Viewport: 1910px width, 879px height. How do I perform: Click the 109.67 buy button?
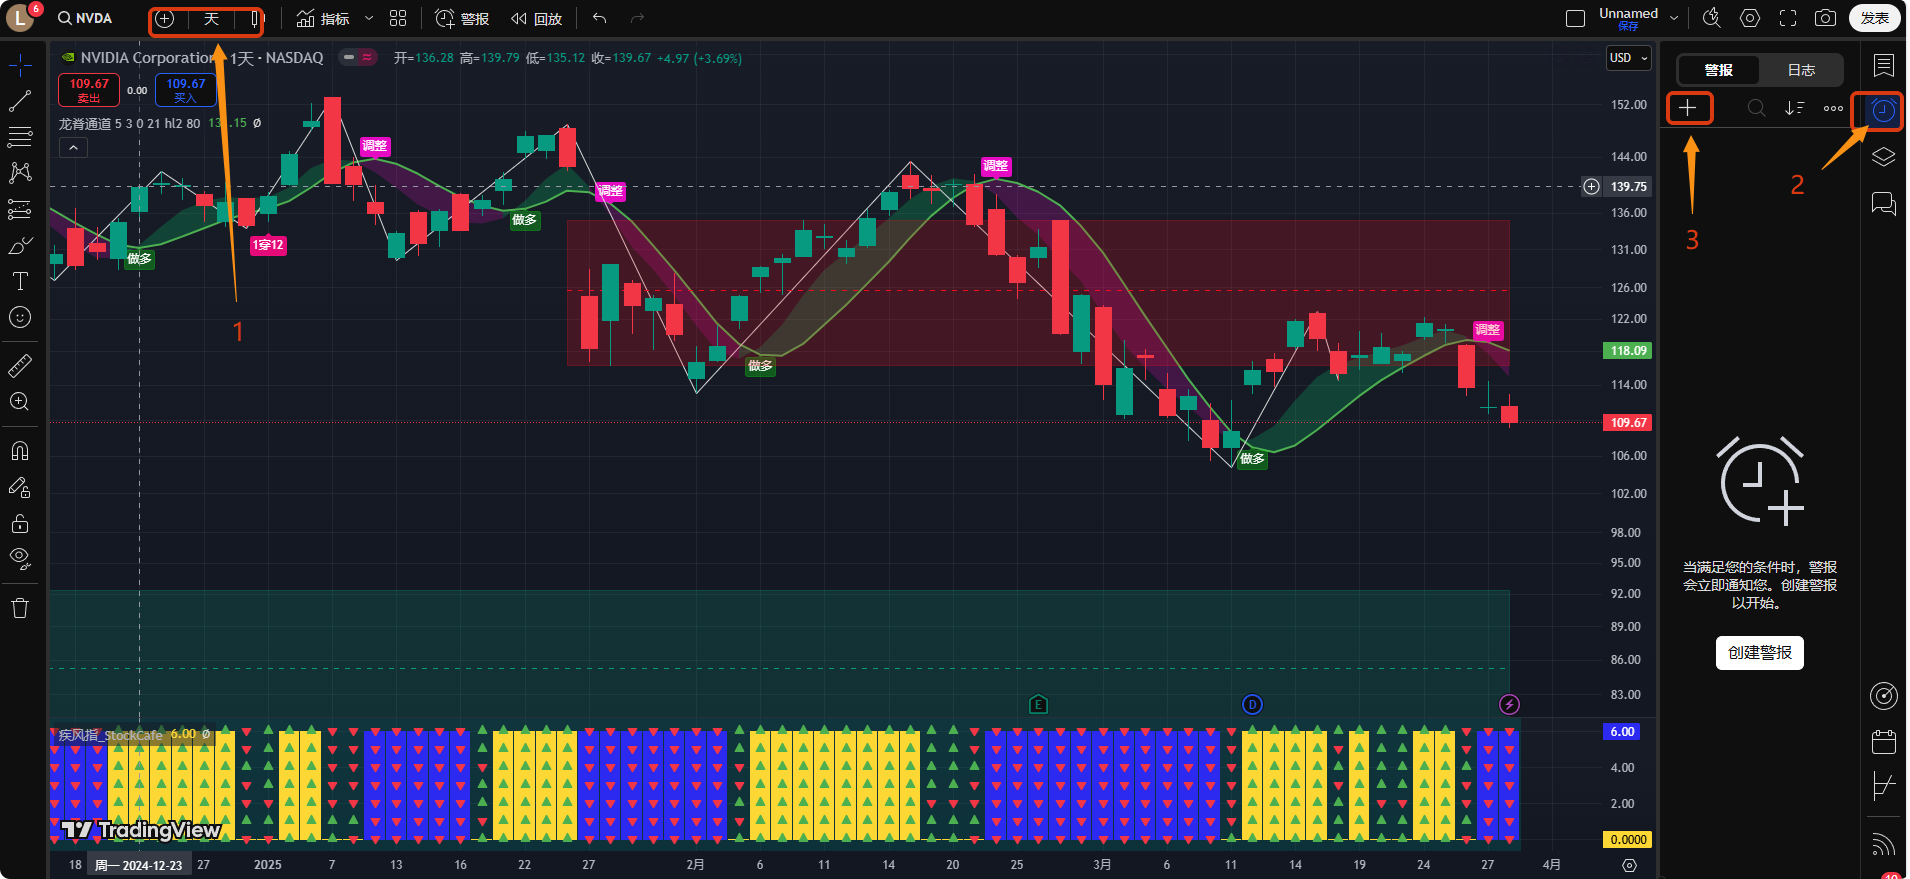(186, 90)
